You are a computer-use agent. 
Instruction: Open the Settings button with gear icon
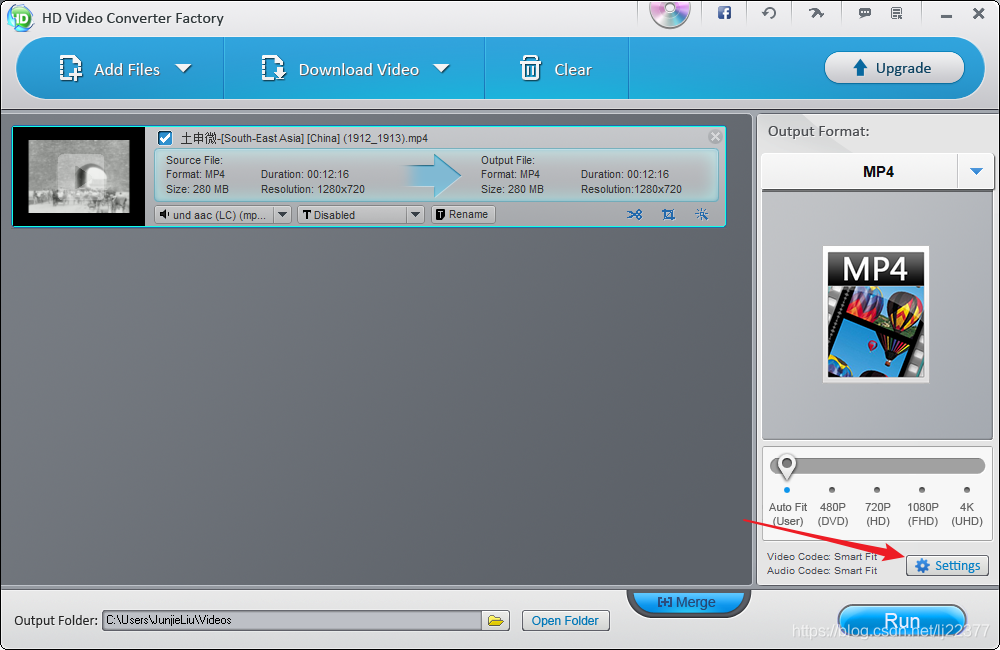(948, 566)
